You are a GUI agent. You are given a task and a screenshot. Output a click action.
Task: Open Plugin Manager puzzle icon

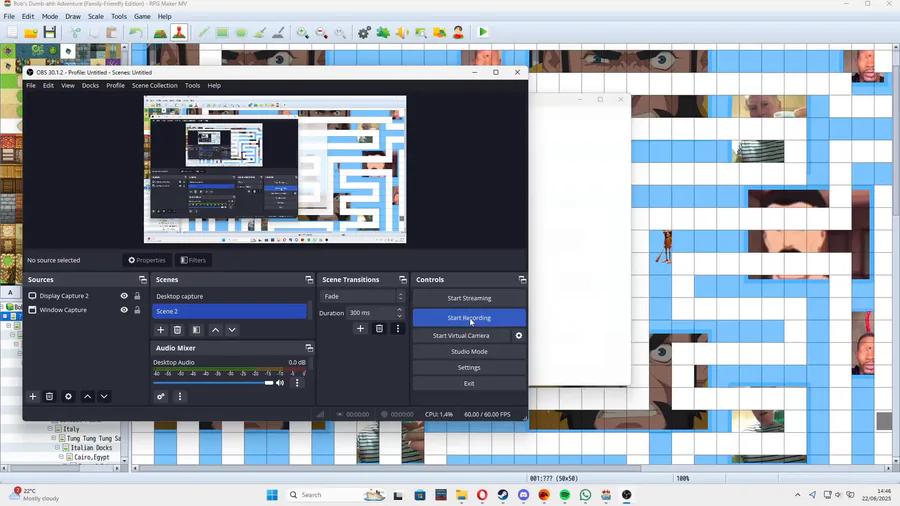383,32
